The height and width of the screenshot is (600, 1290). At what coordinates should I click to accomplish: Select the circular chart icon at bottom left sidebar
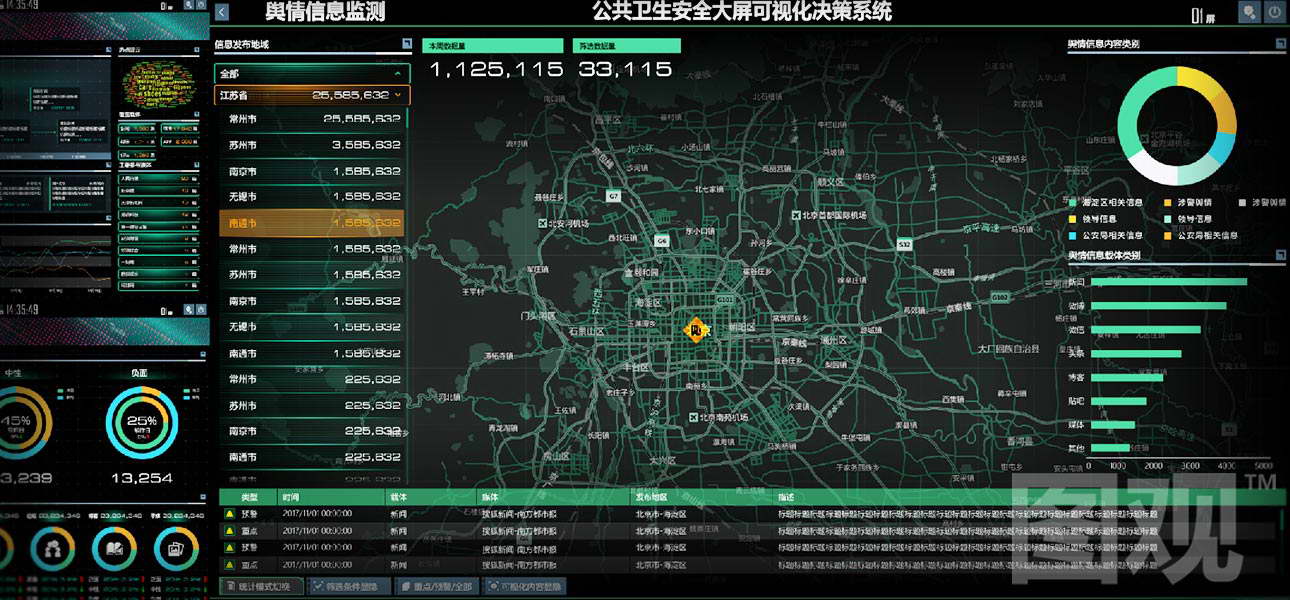(52, 548)
